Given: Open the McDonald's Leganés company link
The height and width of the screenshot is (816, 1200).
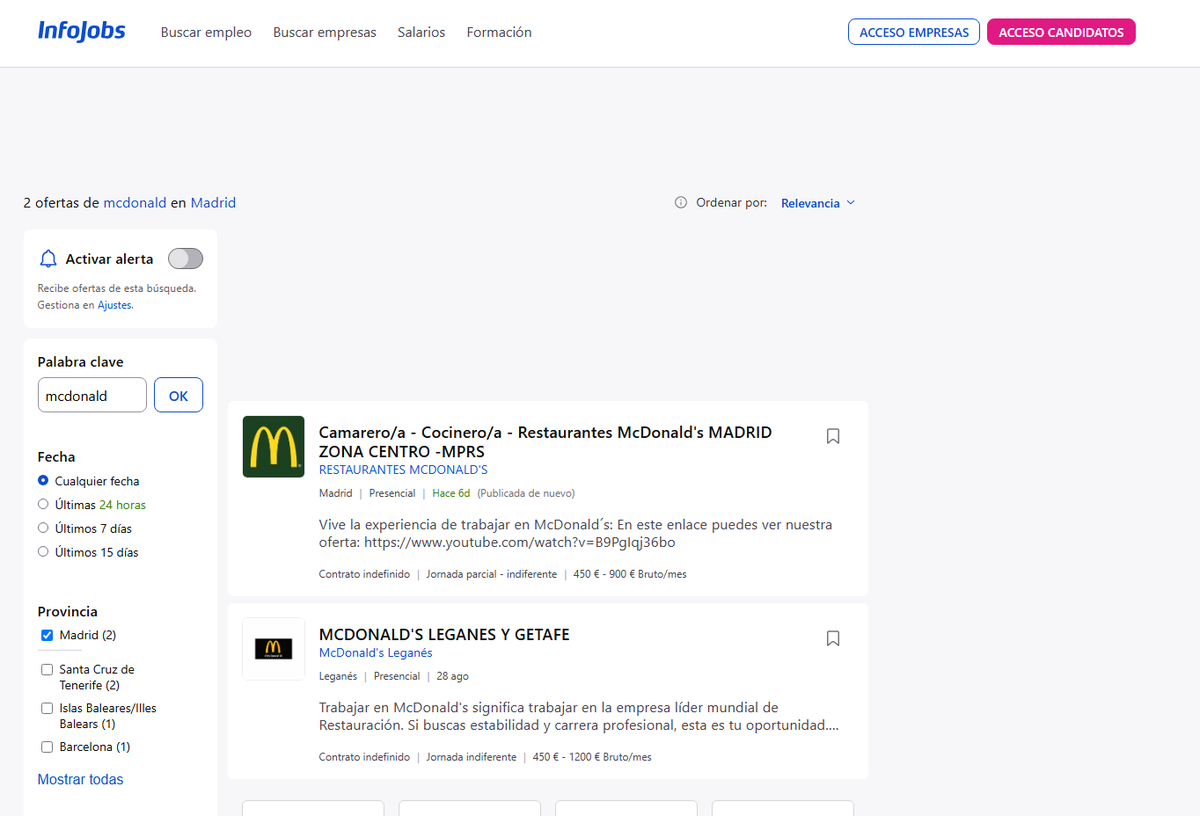Looking at the screenshot, I should pos(376,653).
